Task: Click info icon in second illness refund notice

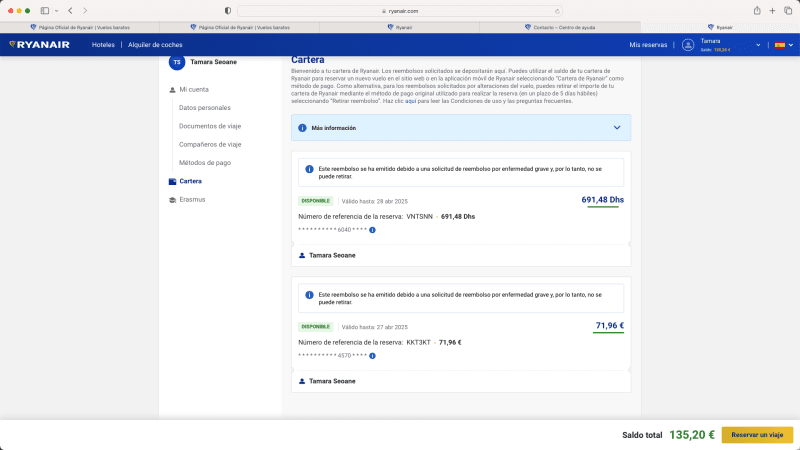Action: [309, 295]
